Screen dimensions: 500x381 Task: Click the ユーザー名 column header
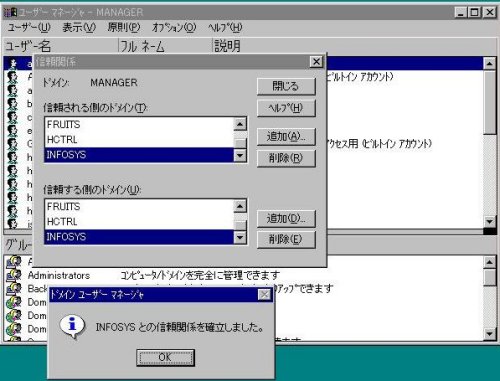(61, 46)
